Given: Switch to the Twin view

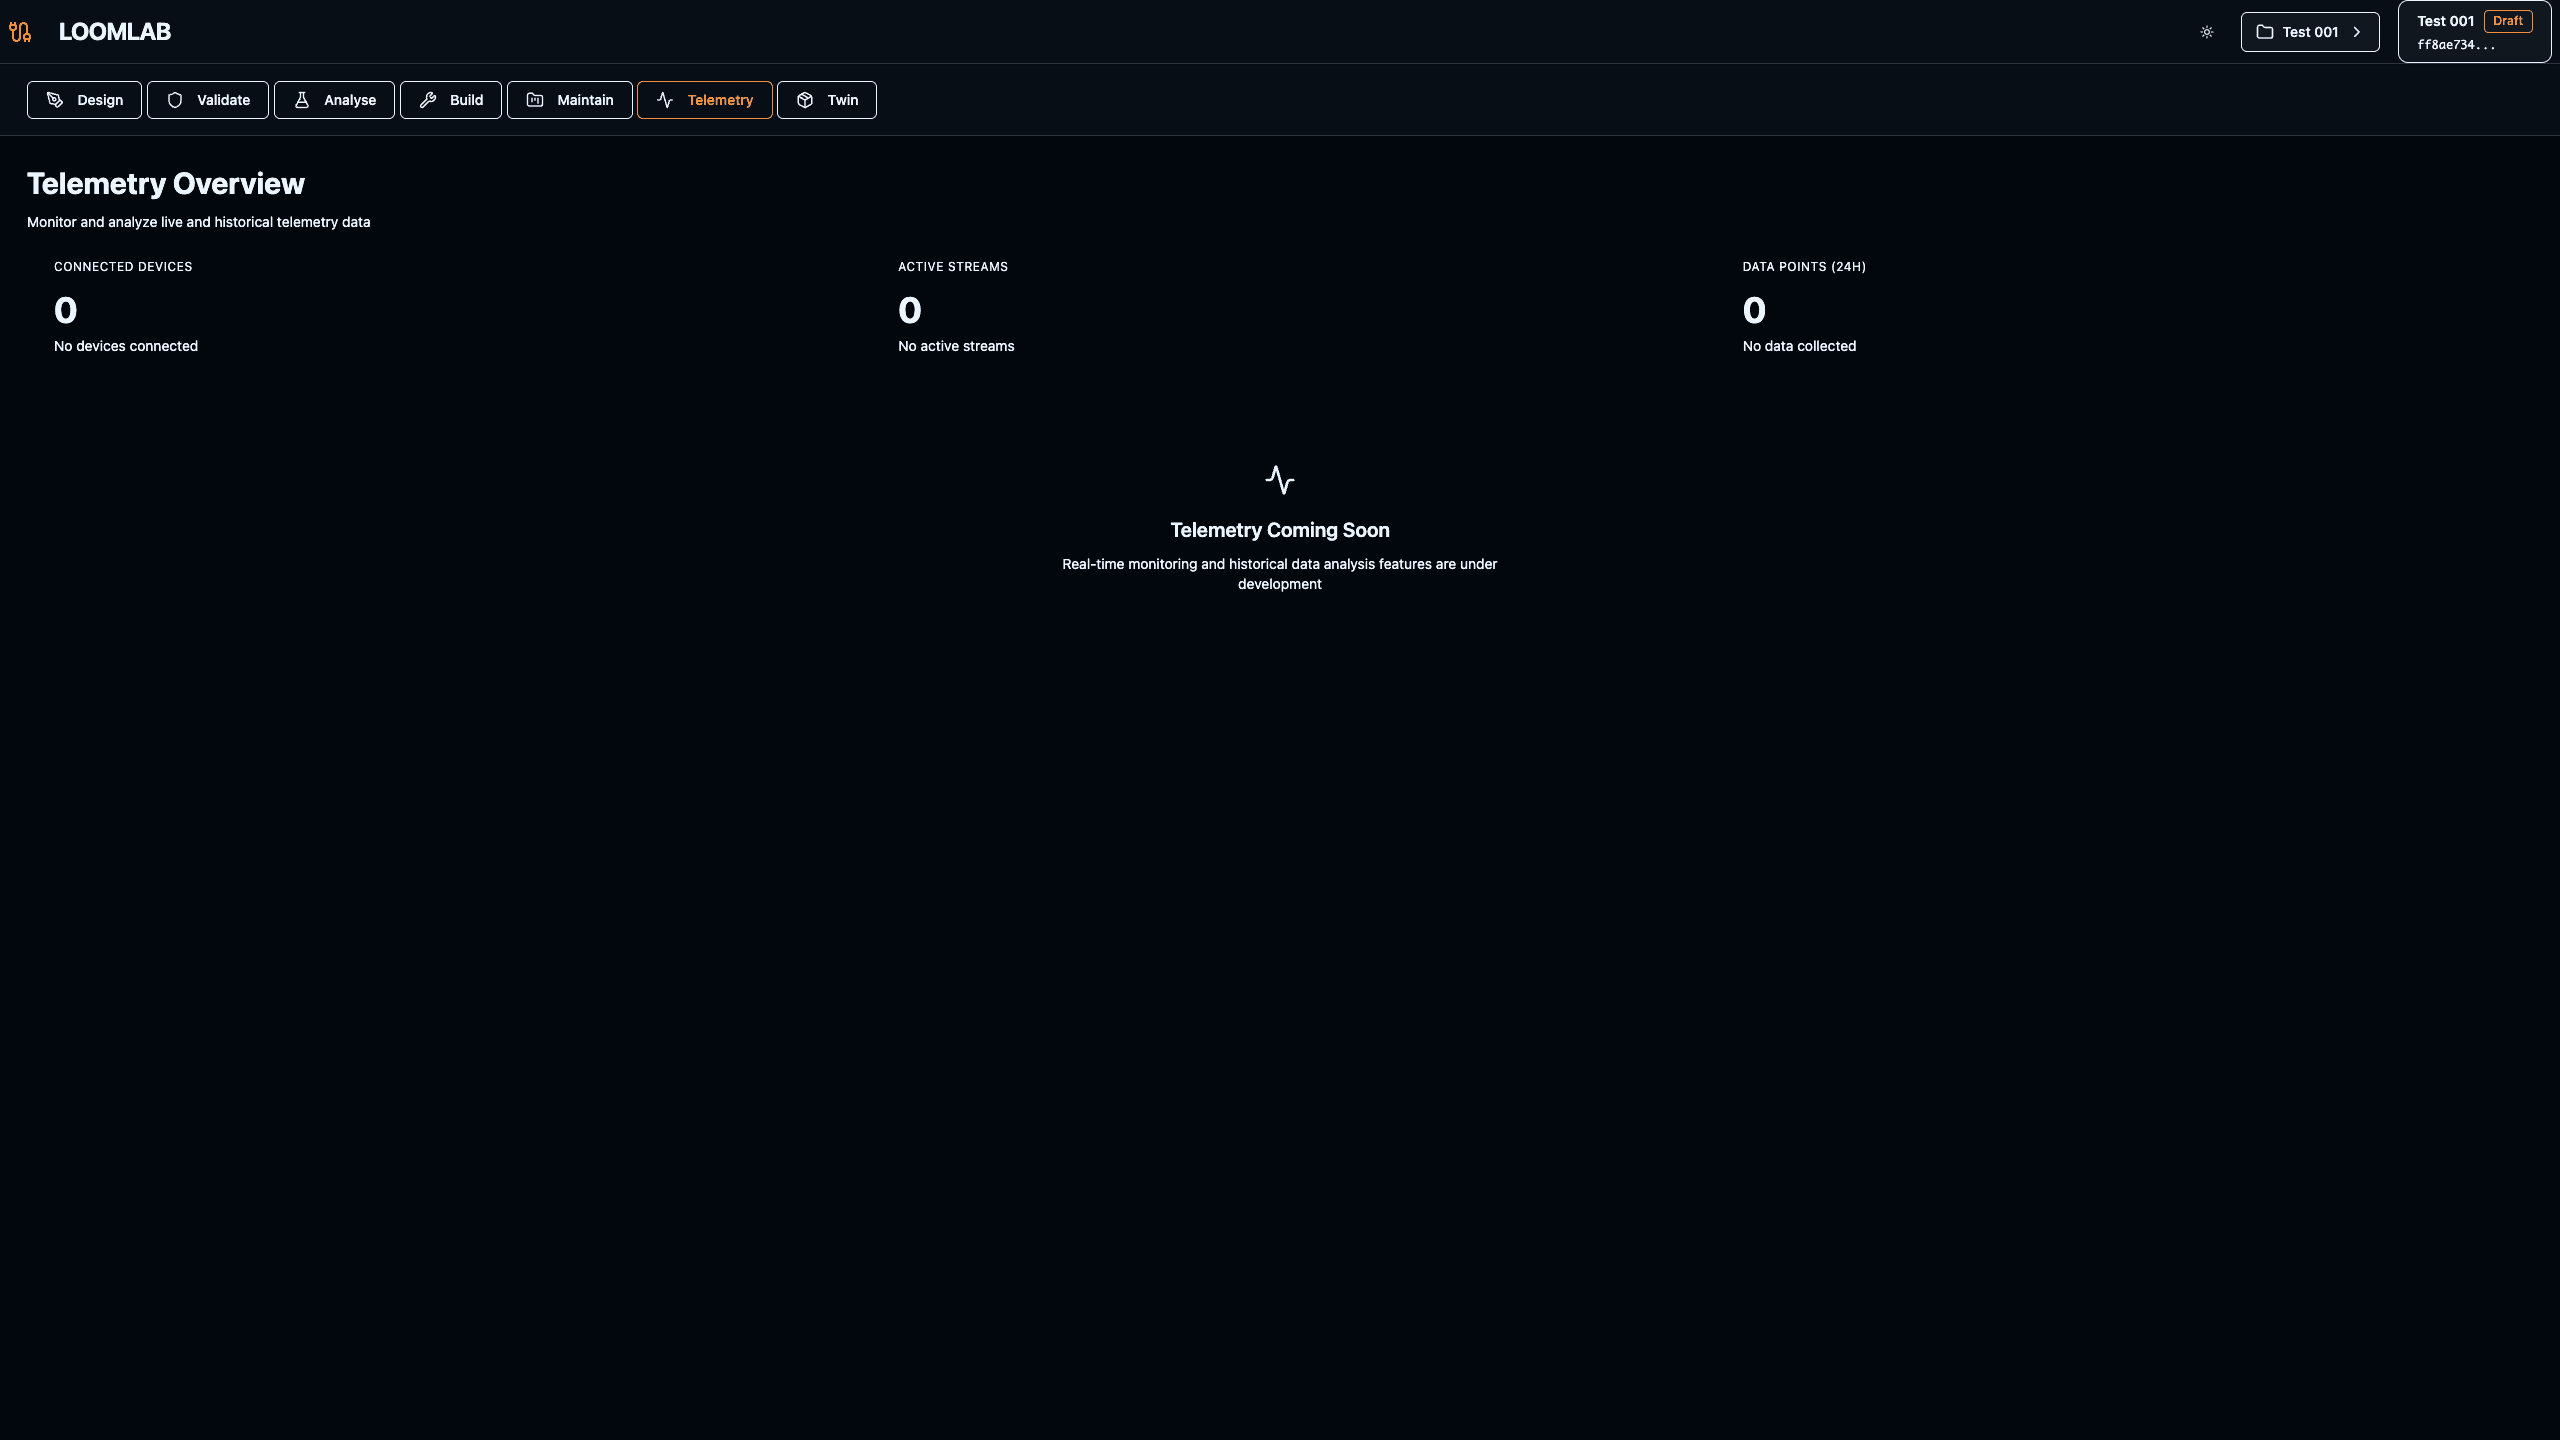Looking at the screenshot, I should (826, 99).
